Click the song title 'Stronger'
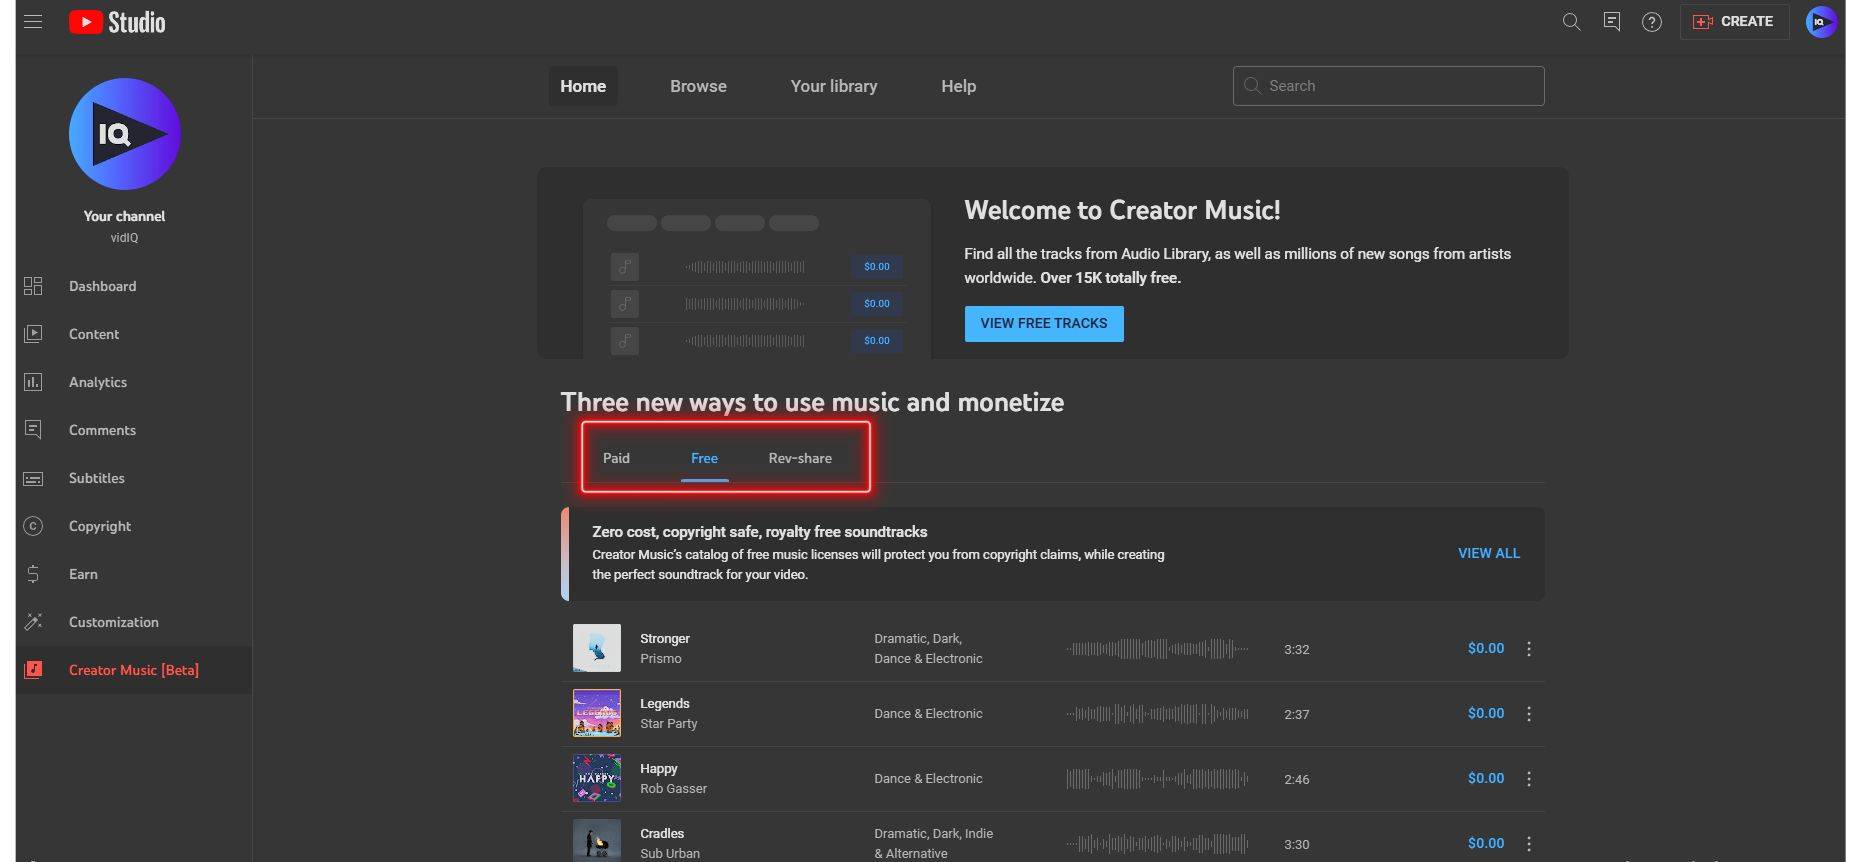This screenshot has height=862, width=1858. (665, 638)
